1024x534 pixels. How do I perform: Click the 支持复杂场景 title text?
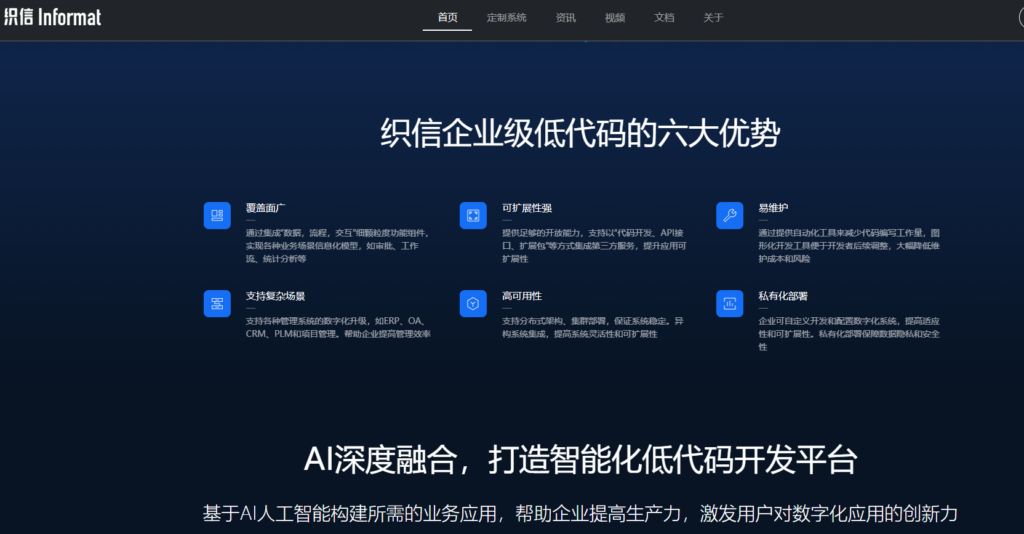click(x=275, y=296)
